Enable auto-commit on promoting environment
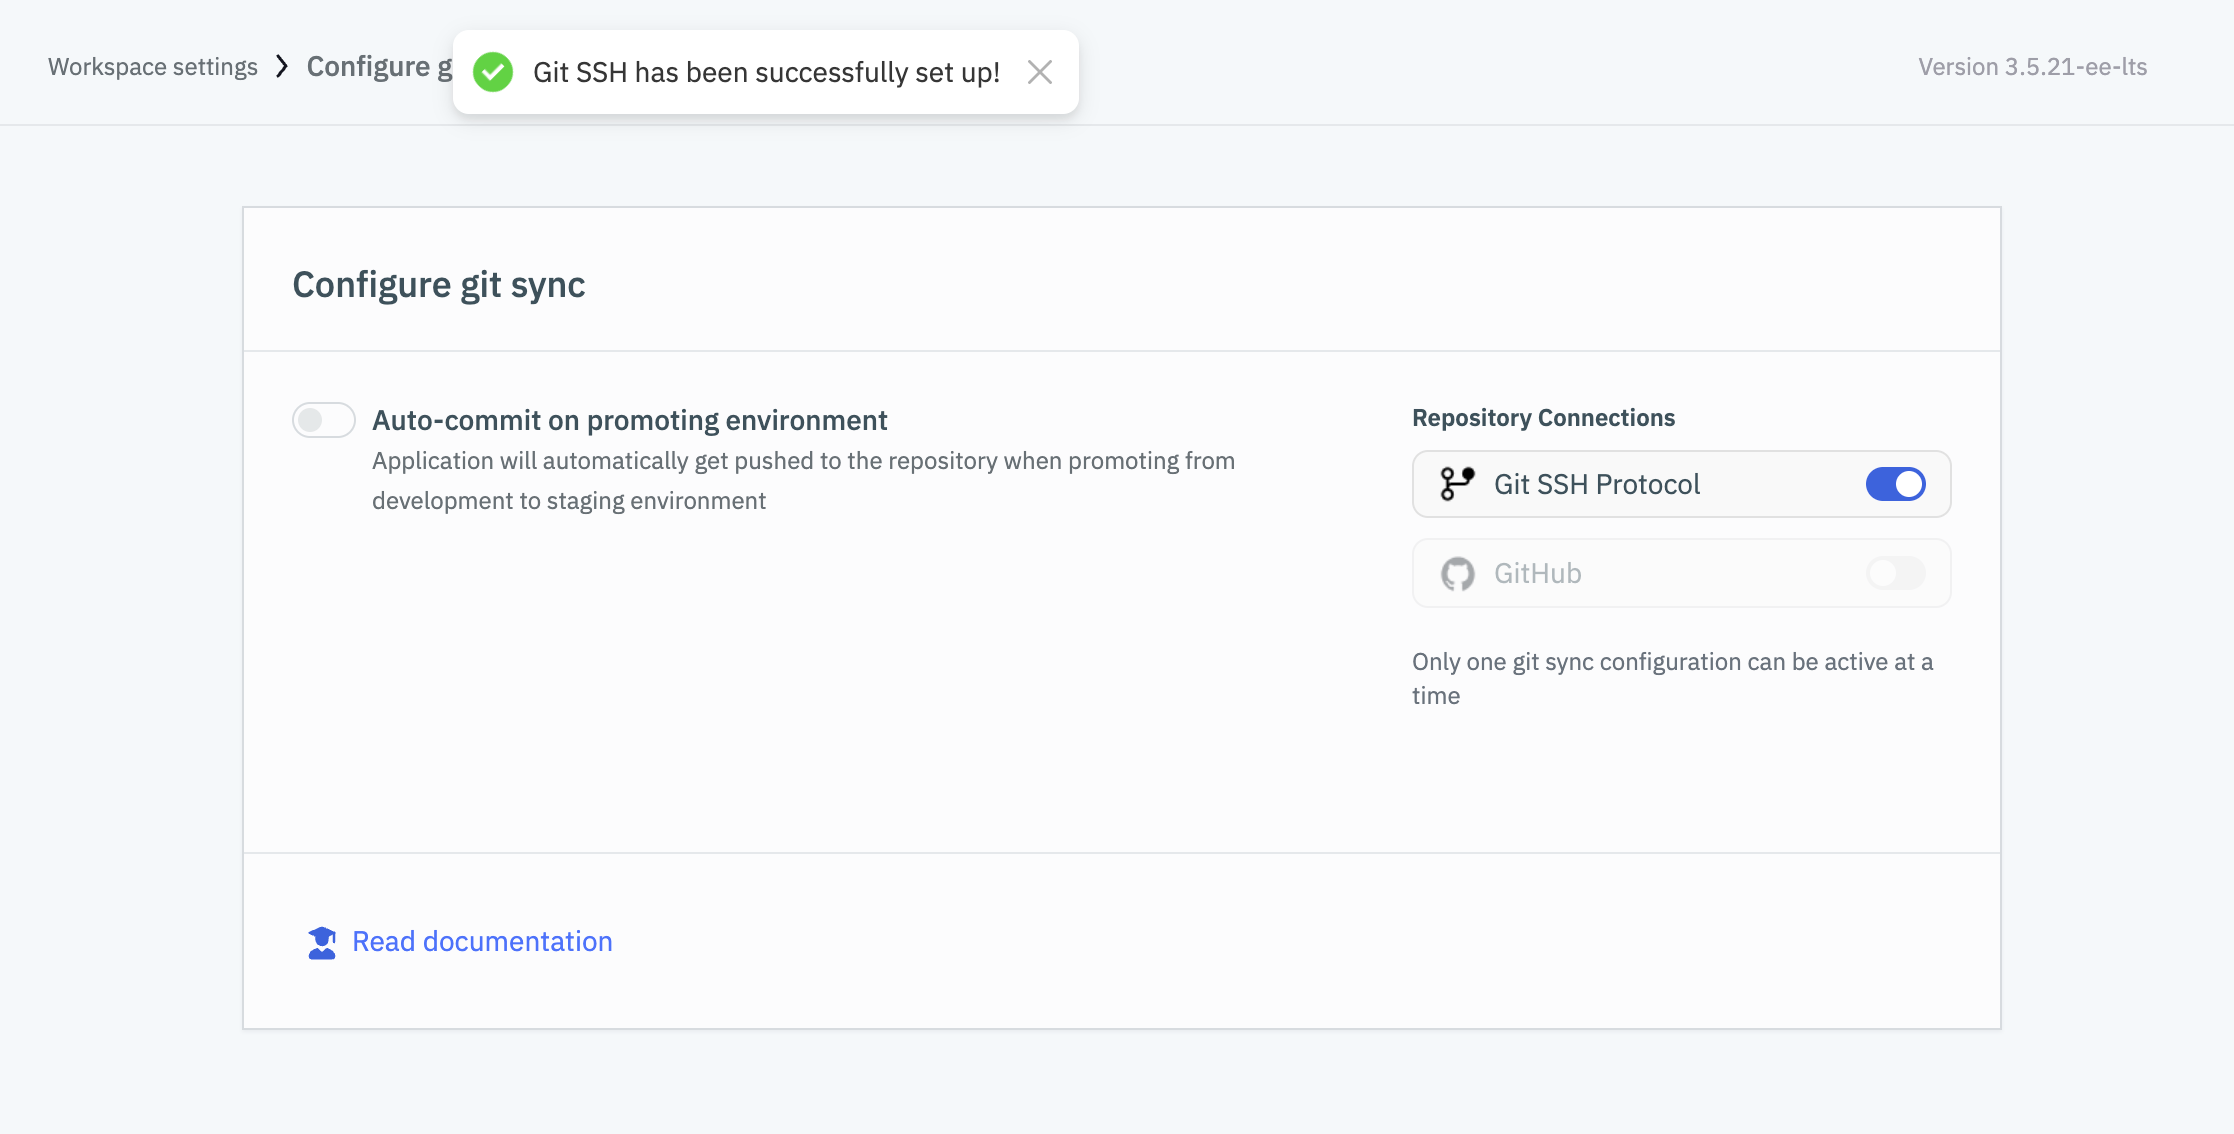2234x1134 pixels. pos(323,420)
